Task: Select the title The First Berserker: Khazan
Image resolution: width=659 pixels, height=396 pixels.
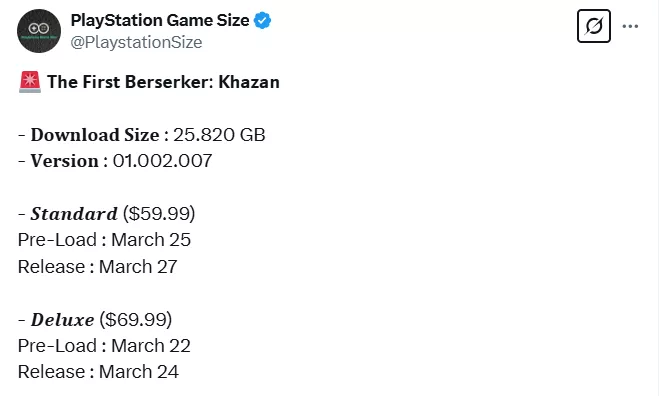Action: coord(163,82)
